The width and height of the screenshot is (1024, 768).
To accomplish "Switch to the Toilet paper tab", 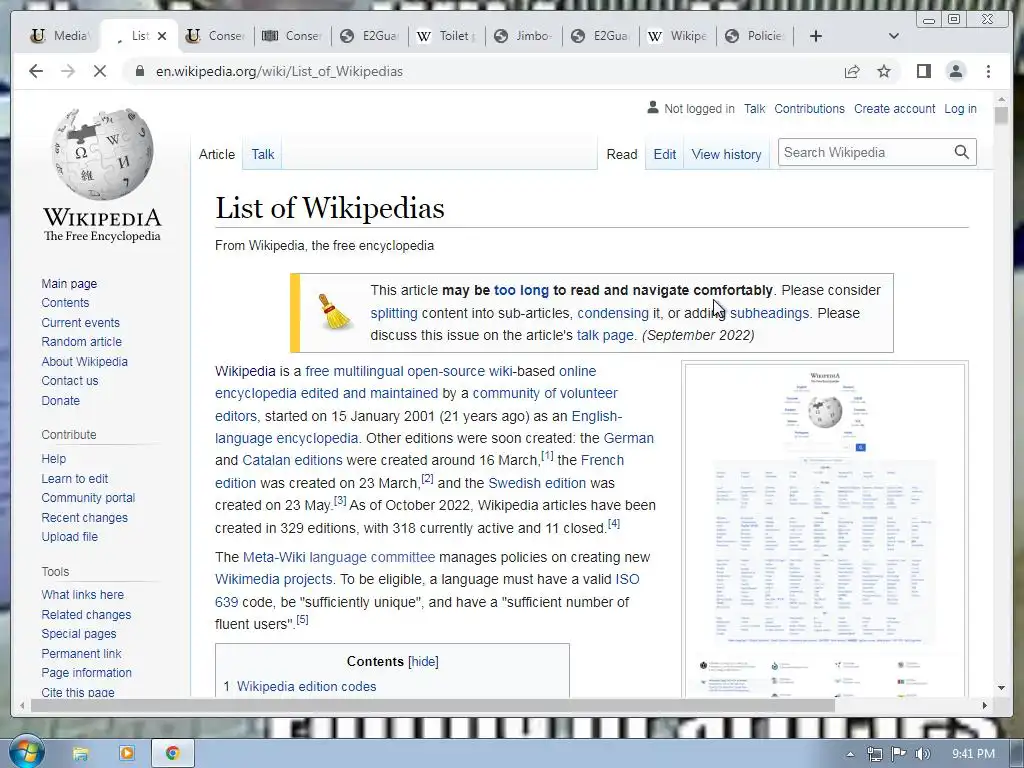I will (x=447, y=36).
